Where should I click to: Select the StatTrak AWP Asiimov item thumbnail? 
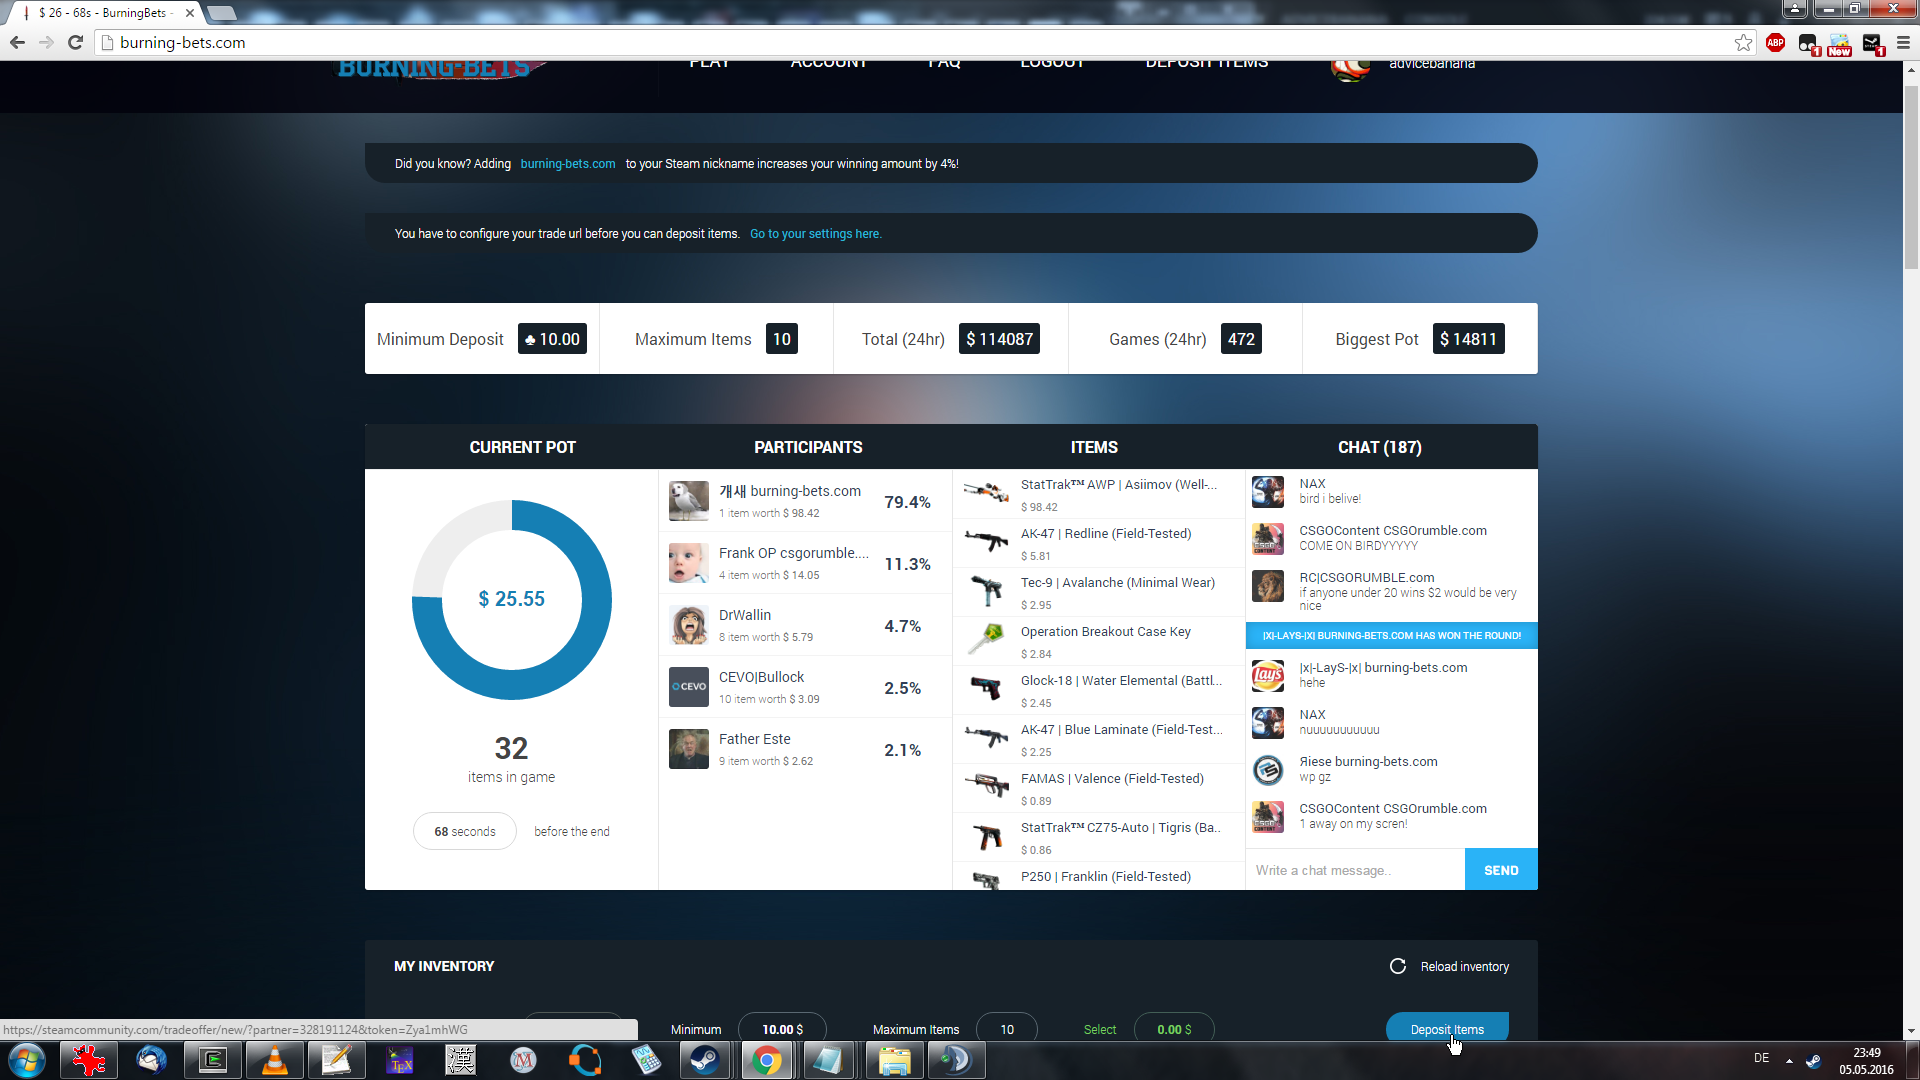pyautogui.click(x=986, y=492)
